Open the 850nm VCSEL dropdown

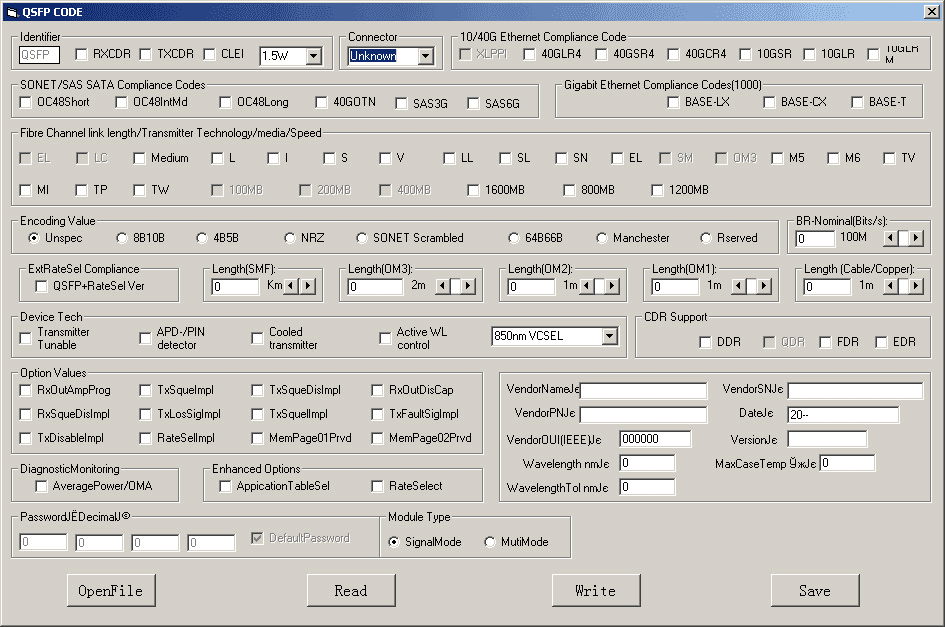tap(610, 336)
